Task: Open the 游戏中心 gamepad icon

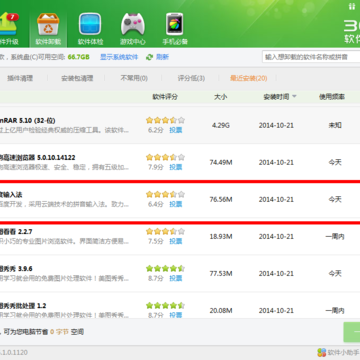Action: 133,24
